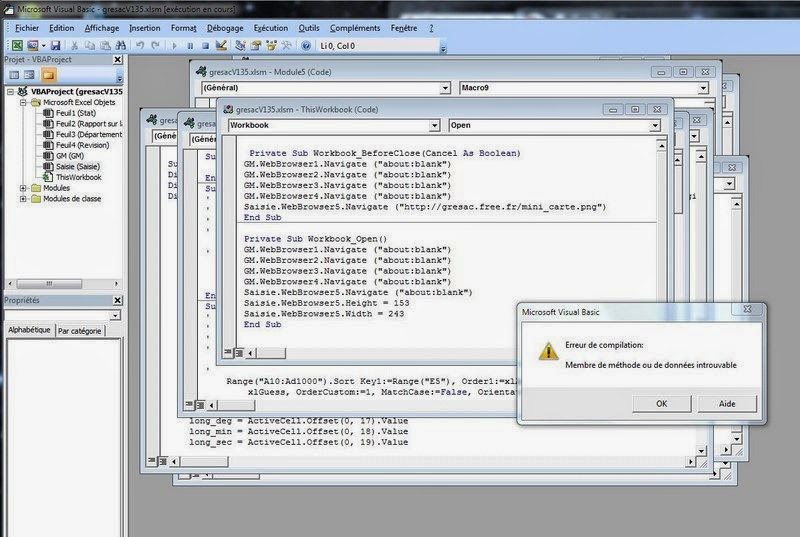
Task: Open the Débogage menu
Action: (225, 28)
